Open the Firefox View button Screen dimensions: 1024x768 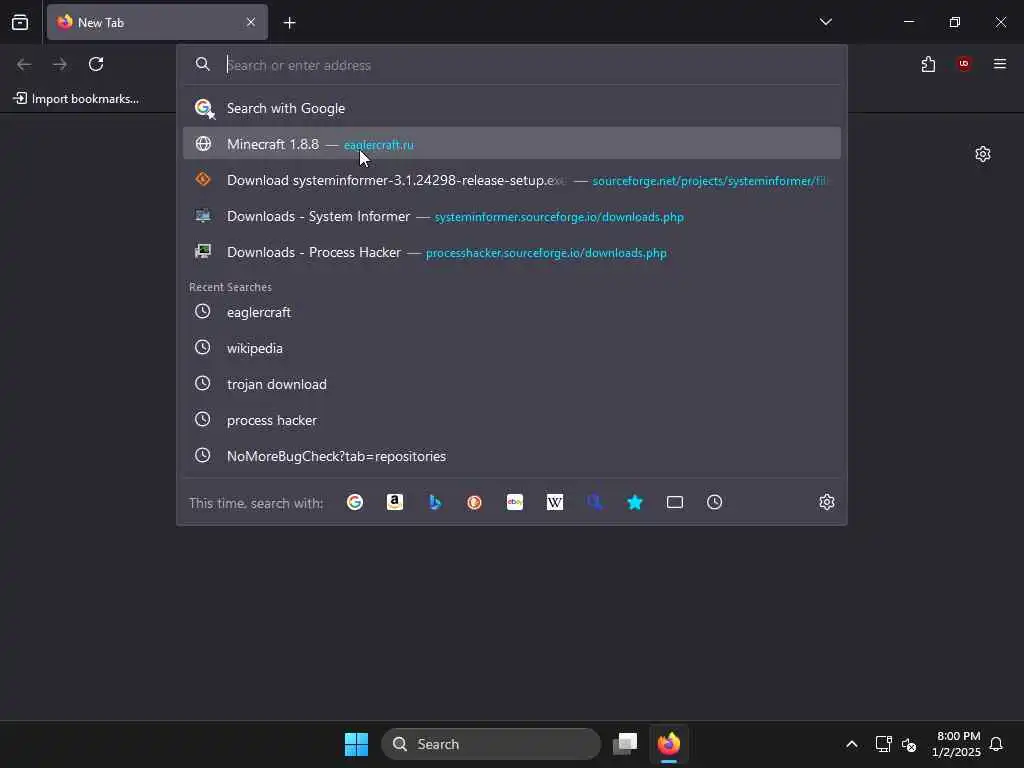20,22
